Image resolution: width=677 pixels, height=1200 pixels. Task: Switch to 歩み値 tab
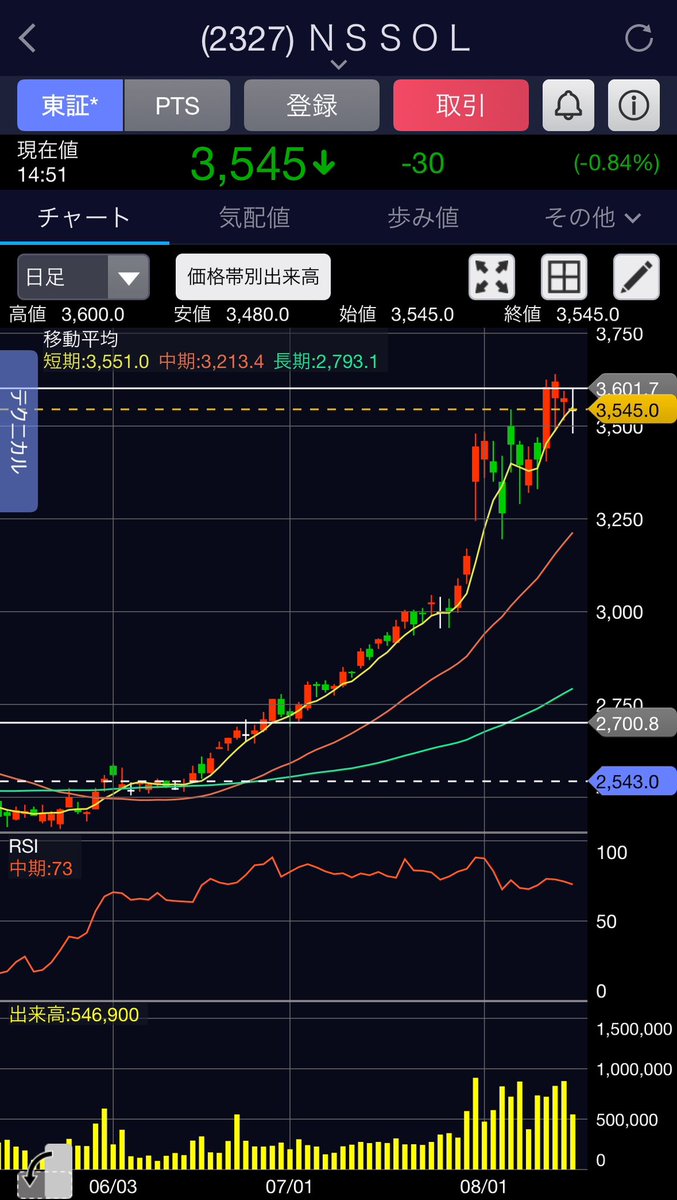coord(423,217)
